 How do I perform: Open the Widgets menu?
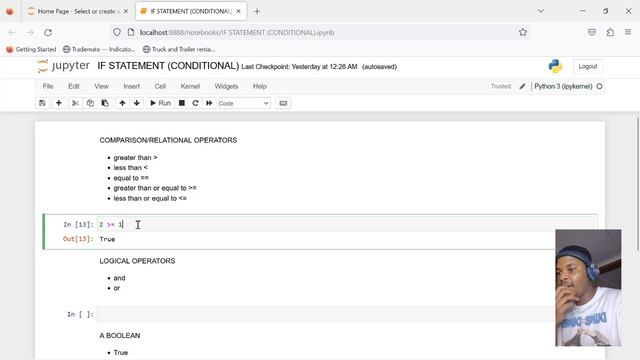226,87
